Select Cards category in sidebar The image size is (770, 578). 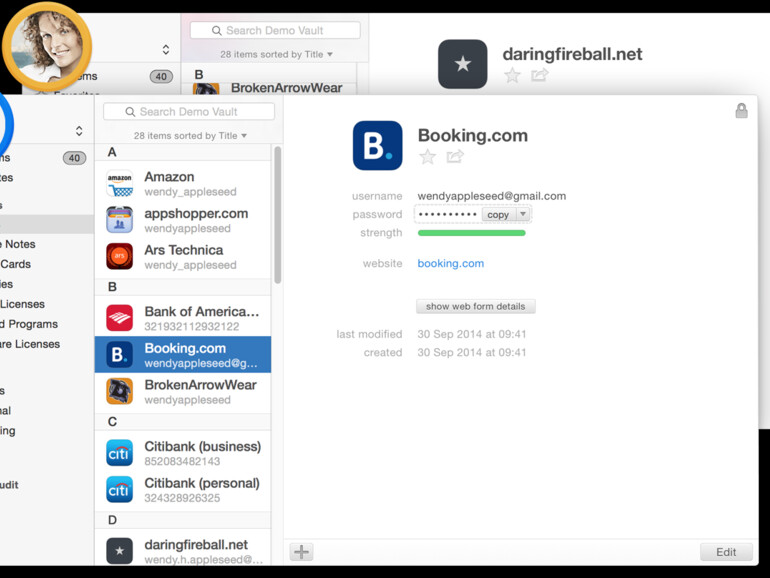click(16, 264)
